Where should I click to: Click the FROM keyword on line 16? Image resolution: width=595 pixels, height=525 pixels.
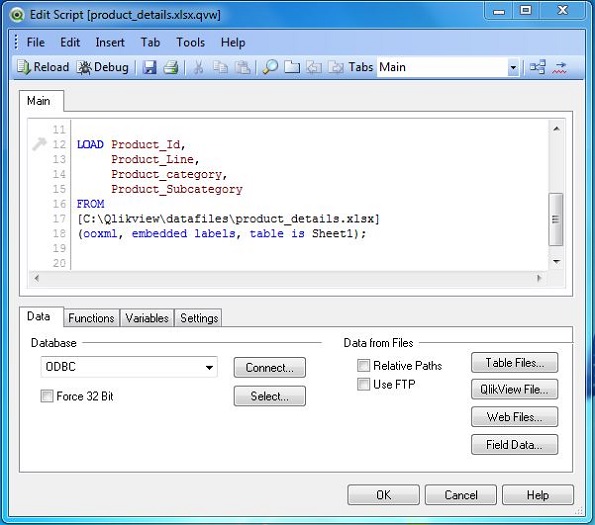tap(90, 204)
